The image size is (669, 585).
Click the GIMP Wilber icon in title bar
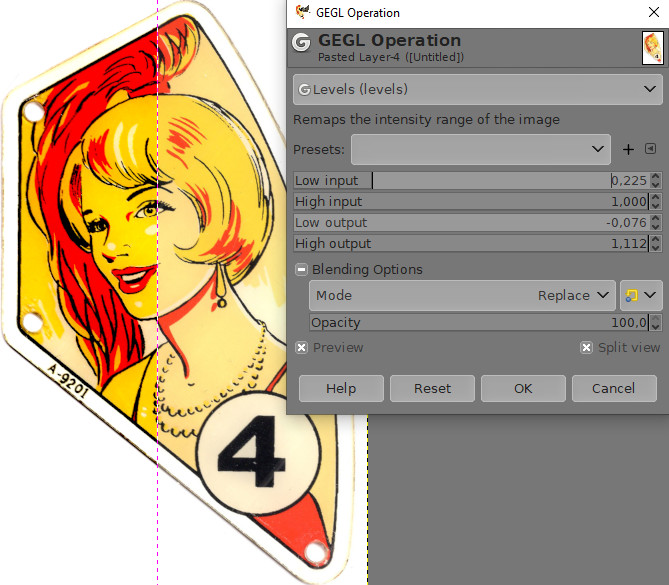[x=303, y=12]
